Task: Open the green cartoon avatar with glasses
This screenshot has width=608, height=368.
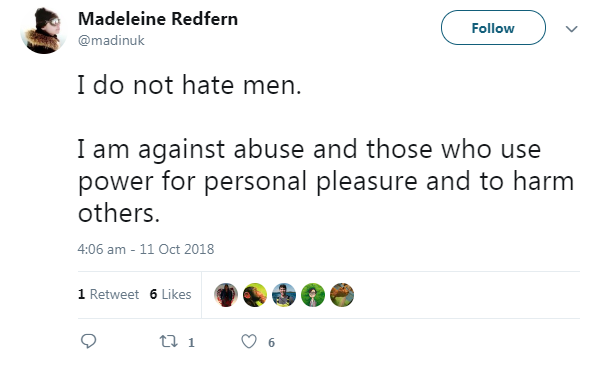Action: (x=313, y=295)
